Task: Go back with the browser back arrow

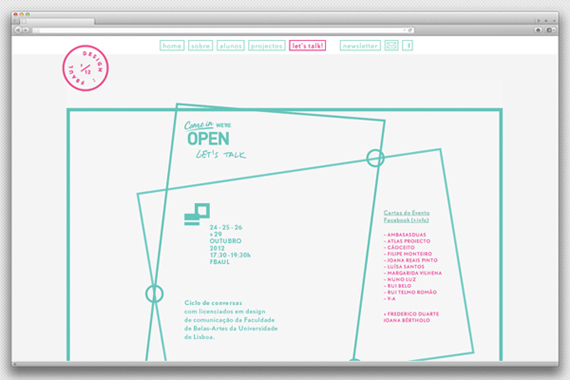Action: [18, 30]
